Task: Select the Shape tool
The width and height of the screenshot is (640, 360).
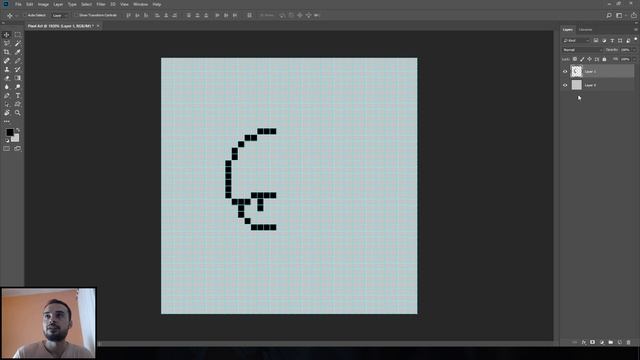Action: [18, 104]
